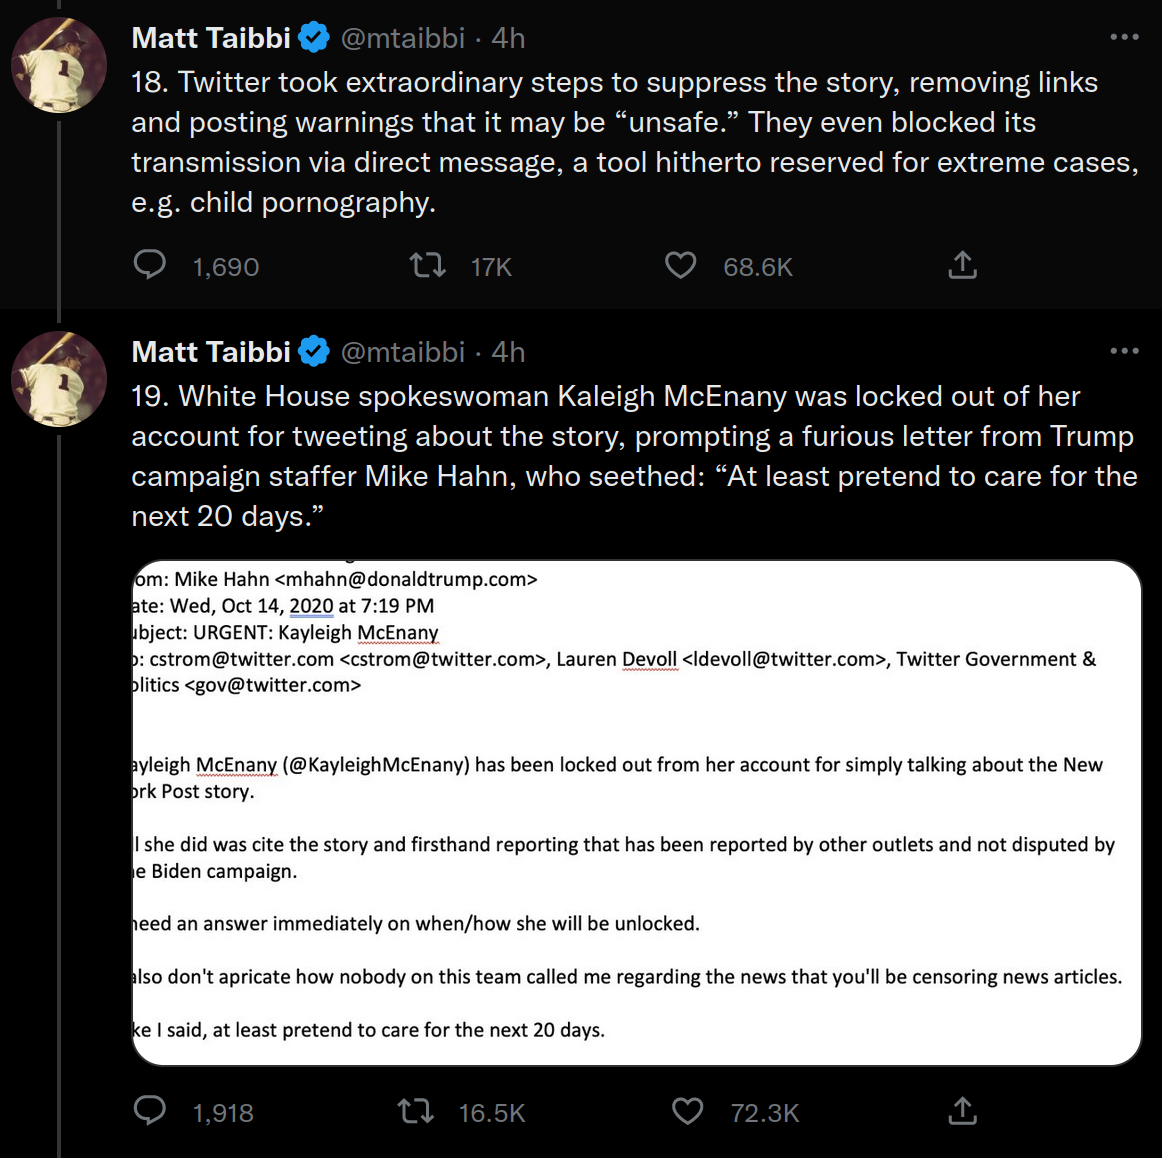Click verified badge on the first tweet
This screenshot has width=1162, height=1158.
tap(314, 38)
